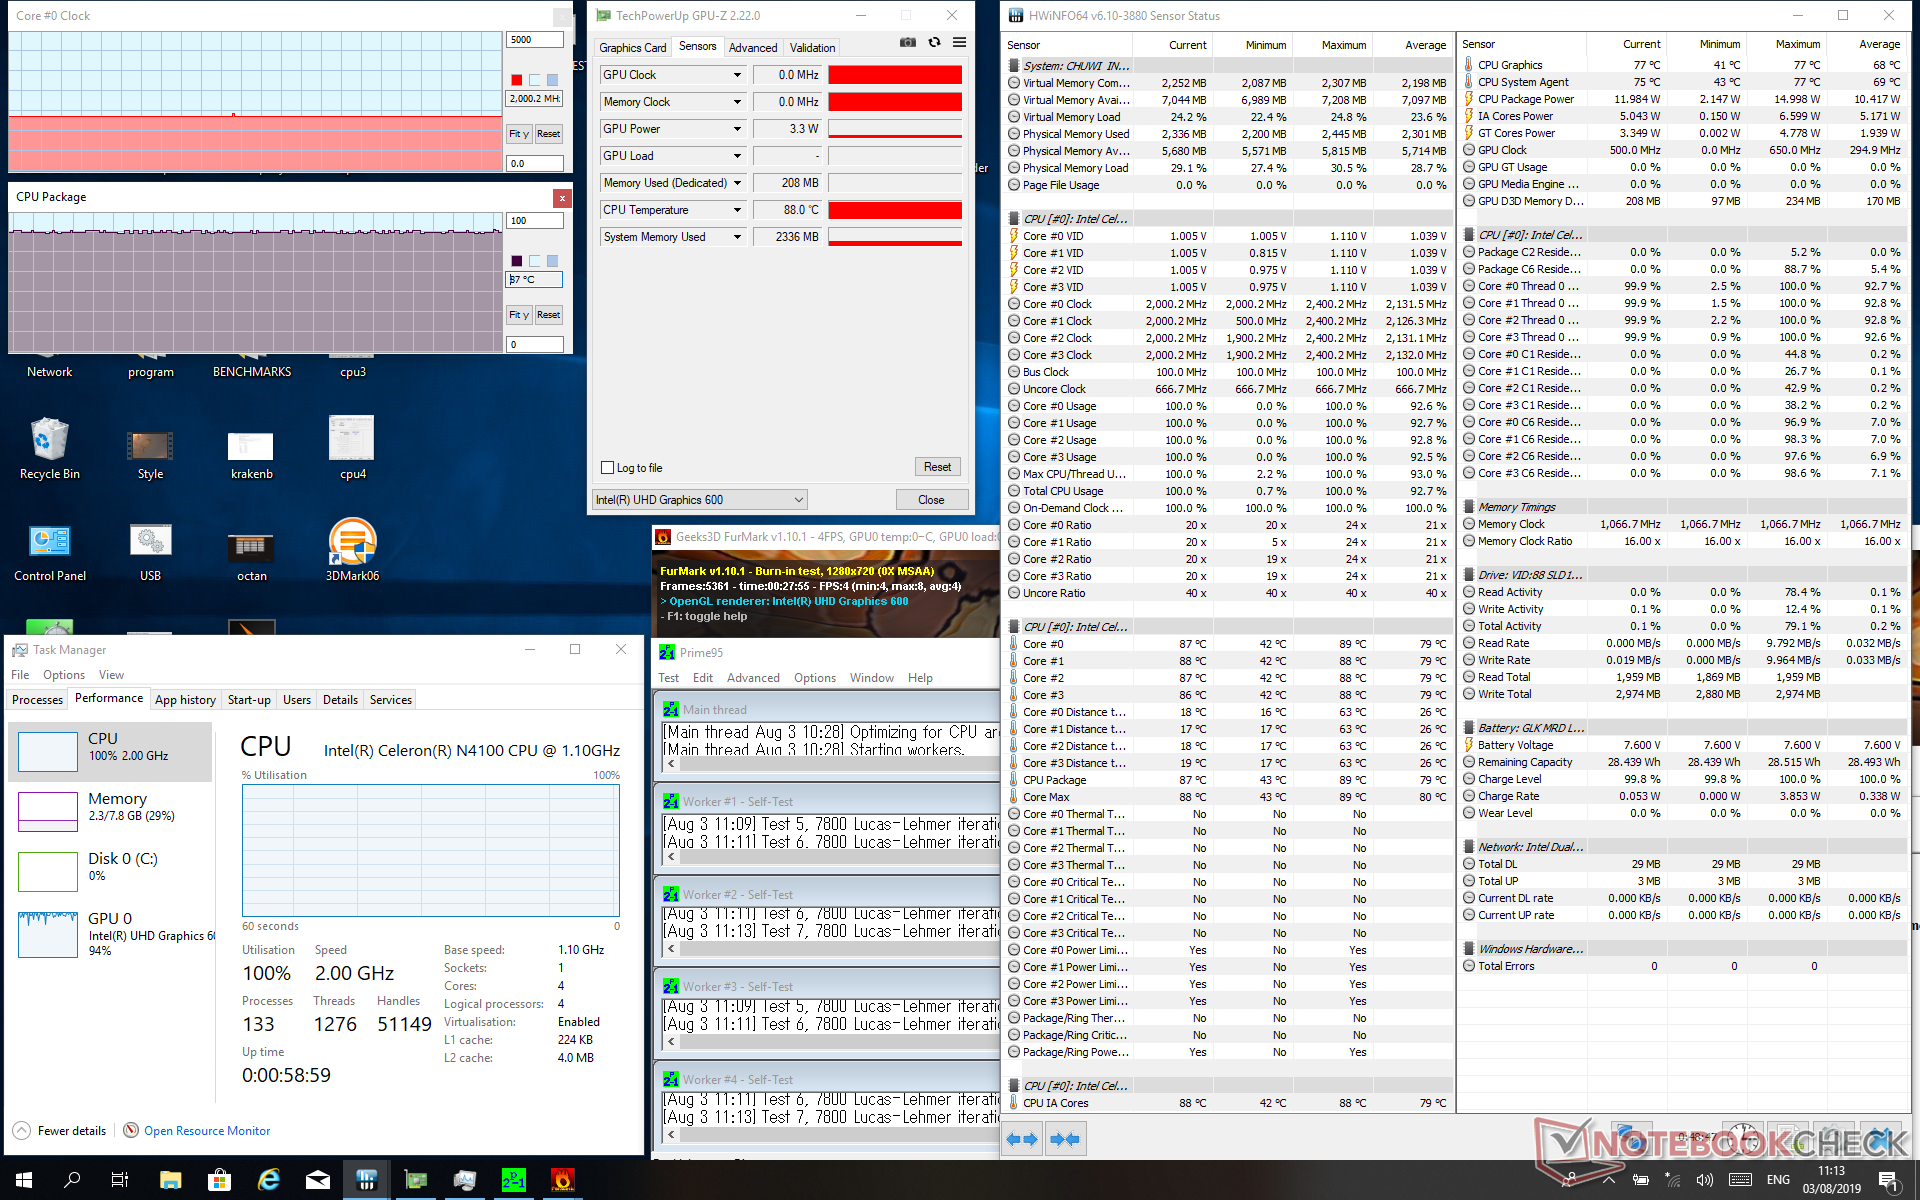Open Task Manager Processes tab

tap(37, 700)
